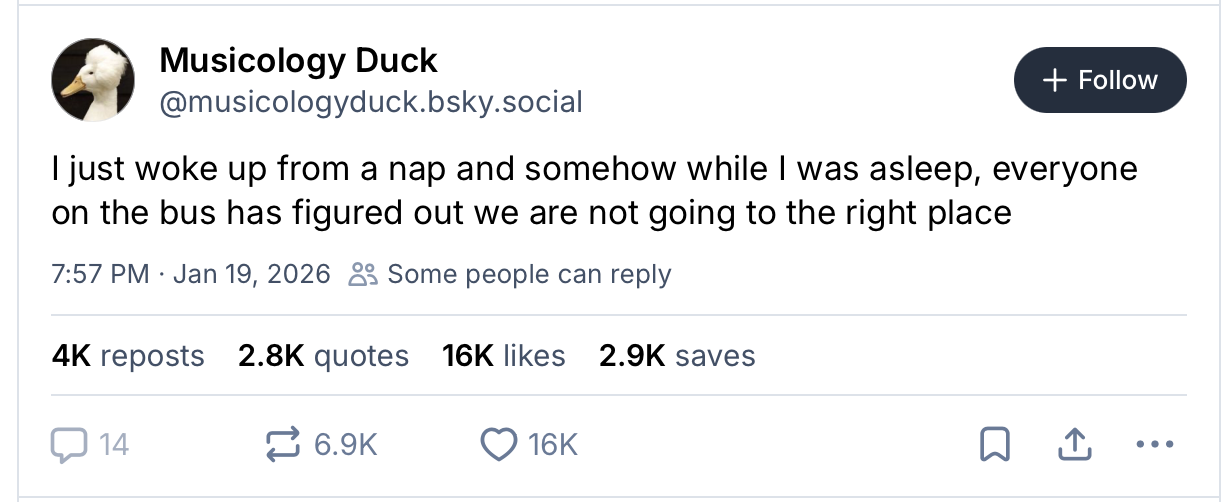View the 4K reposts list
1226x502 pixels.
[127, 356]
